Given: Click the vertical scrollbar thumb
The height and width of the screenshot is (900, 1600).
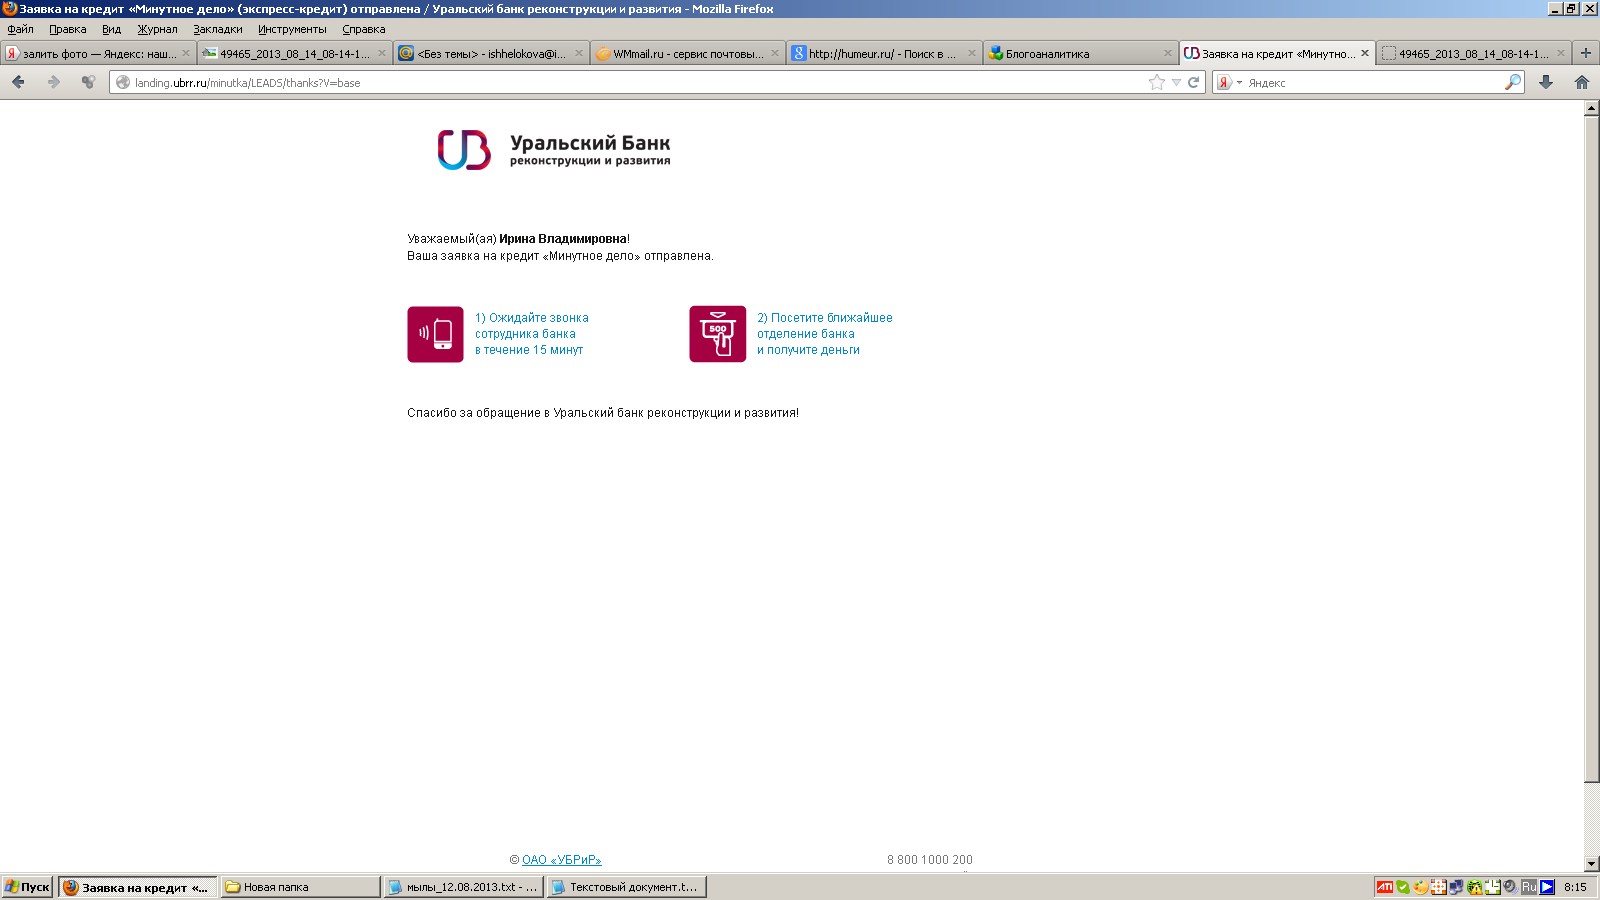Looking at the screenshot, I should (x=1592, y=450).
